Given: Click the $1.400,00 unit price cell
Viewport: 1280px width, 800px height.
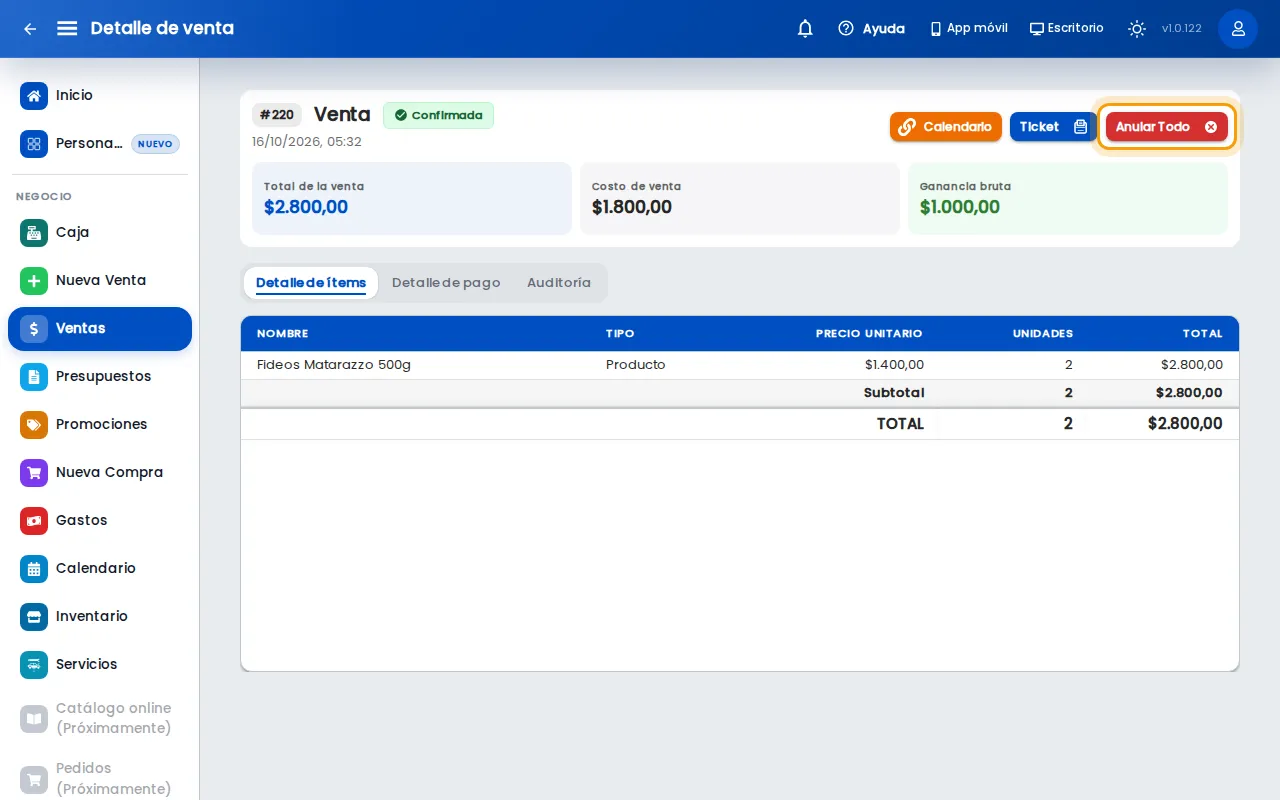Looking at the screenshot, I should coord(894,365).
